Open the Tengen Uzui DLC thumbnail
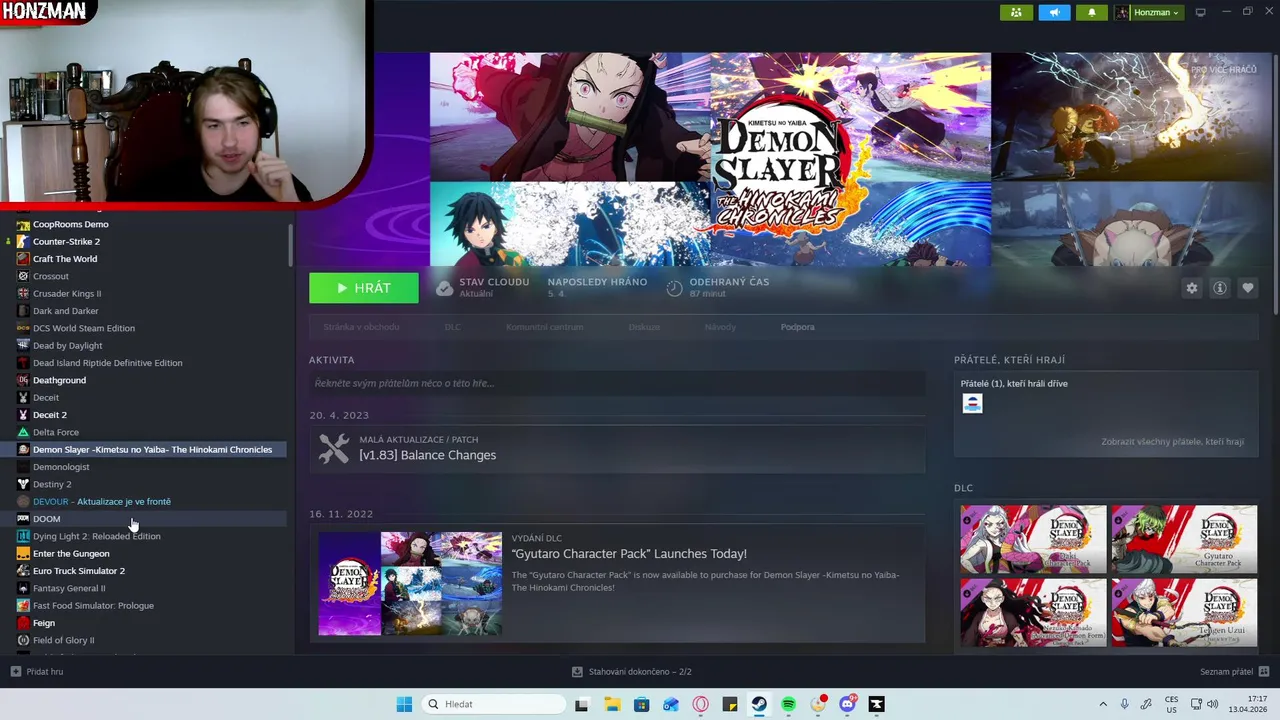 click(x=1184, y=613)
